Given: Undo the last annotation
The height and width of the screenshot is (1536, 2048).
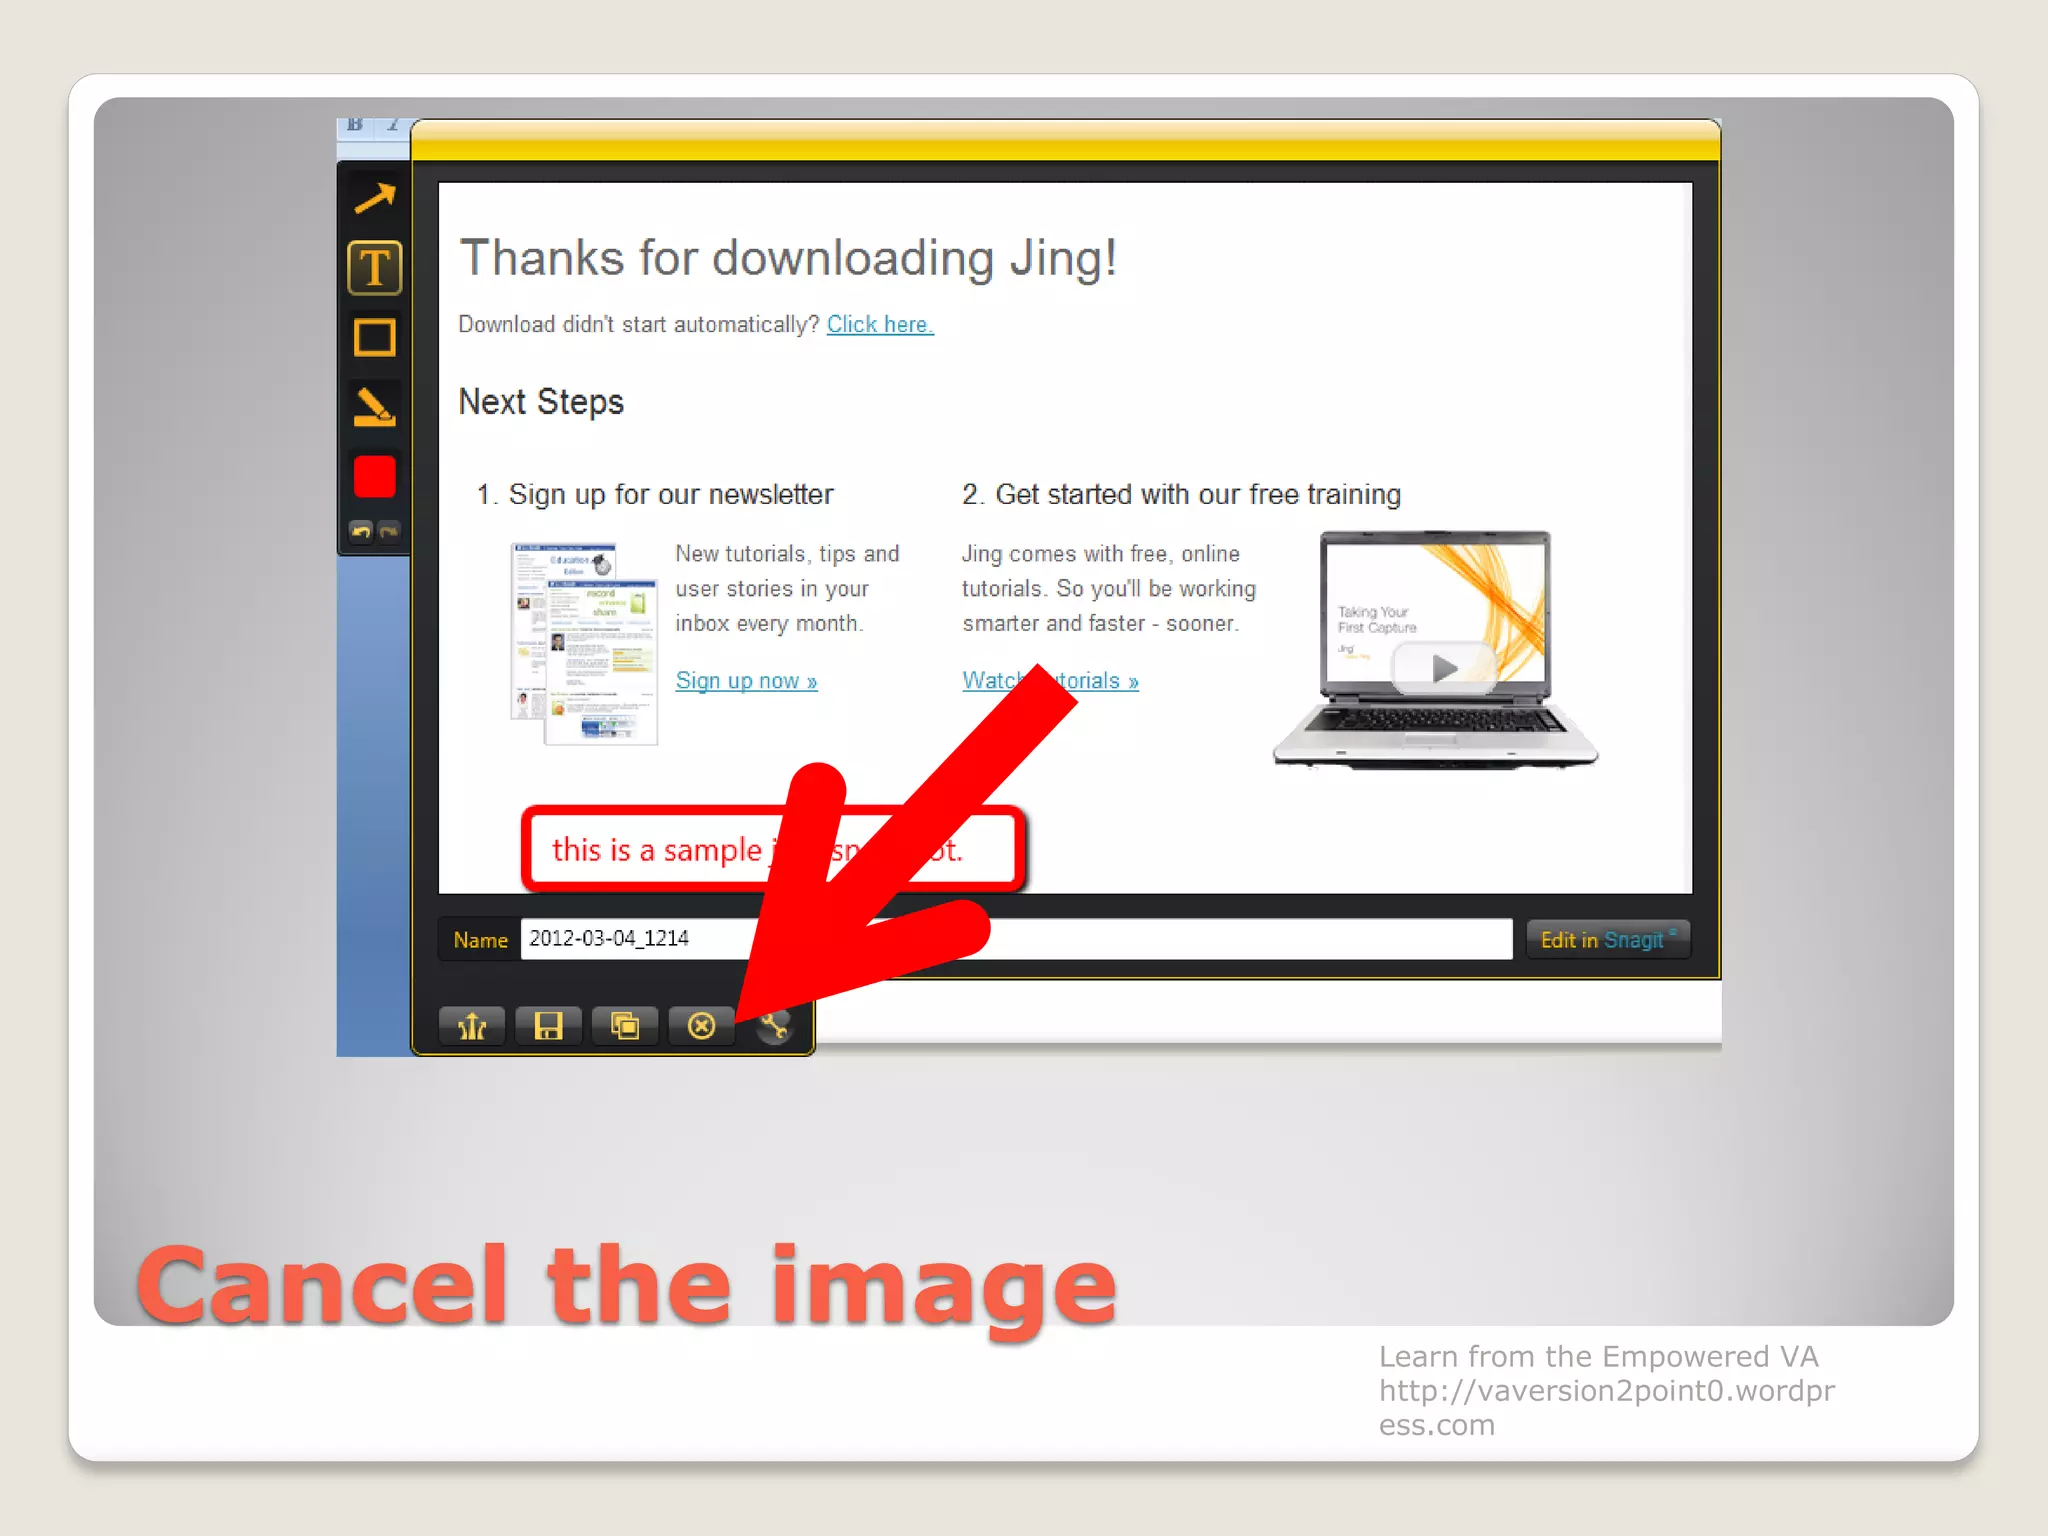Looking at the screenshot, I should click(x=361, y=530).
